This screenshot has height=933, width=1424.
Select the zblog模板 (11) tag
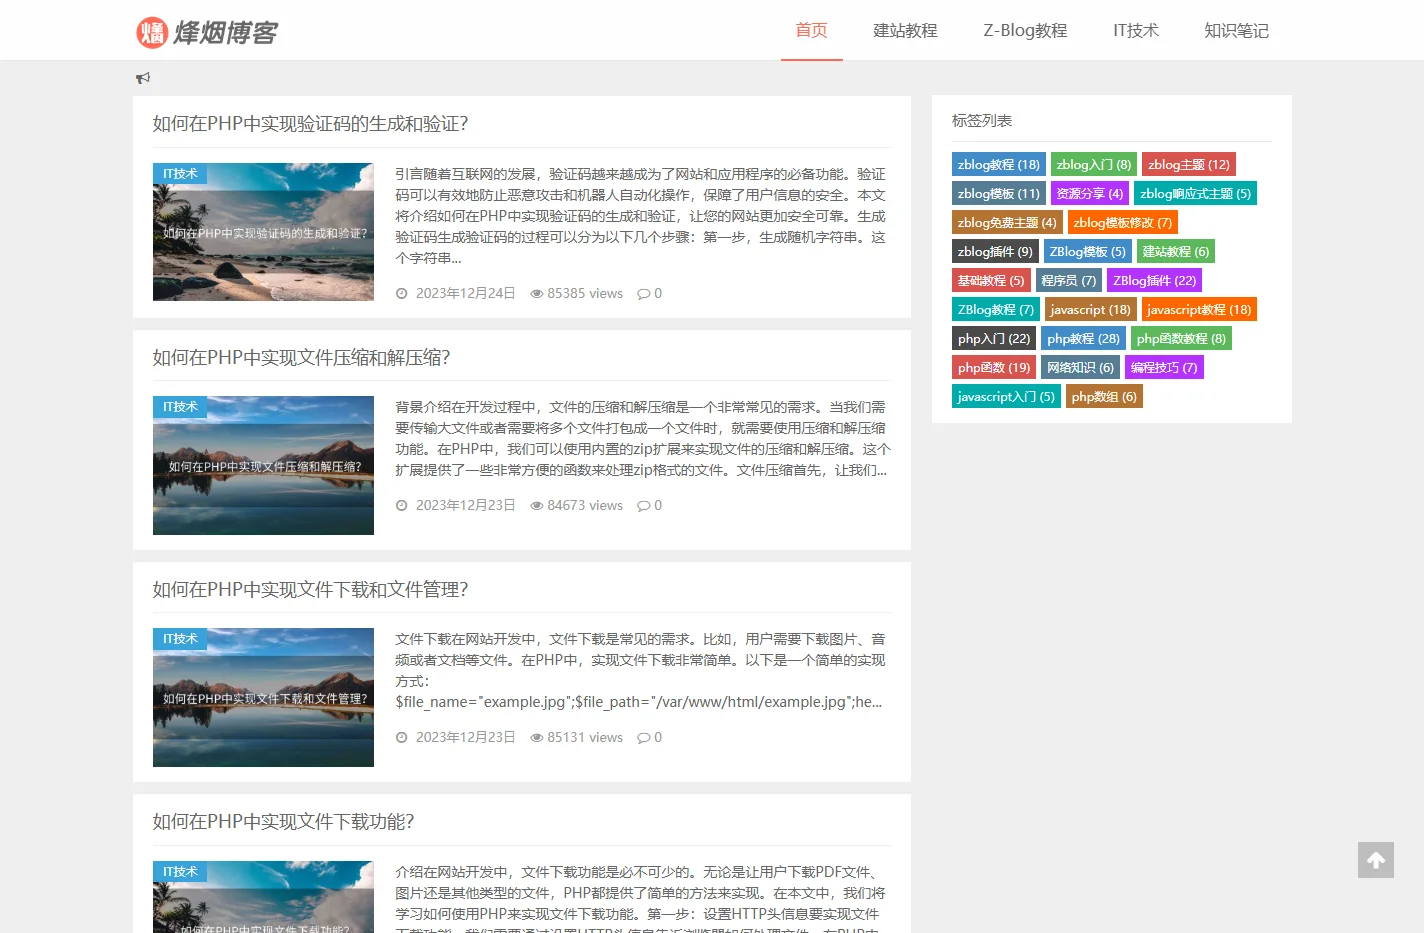998,193
